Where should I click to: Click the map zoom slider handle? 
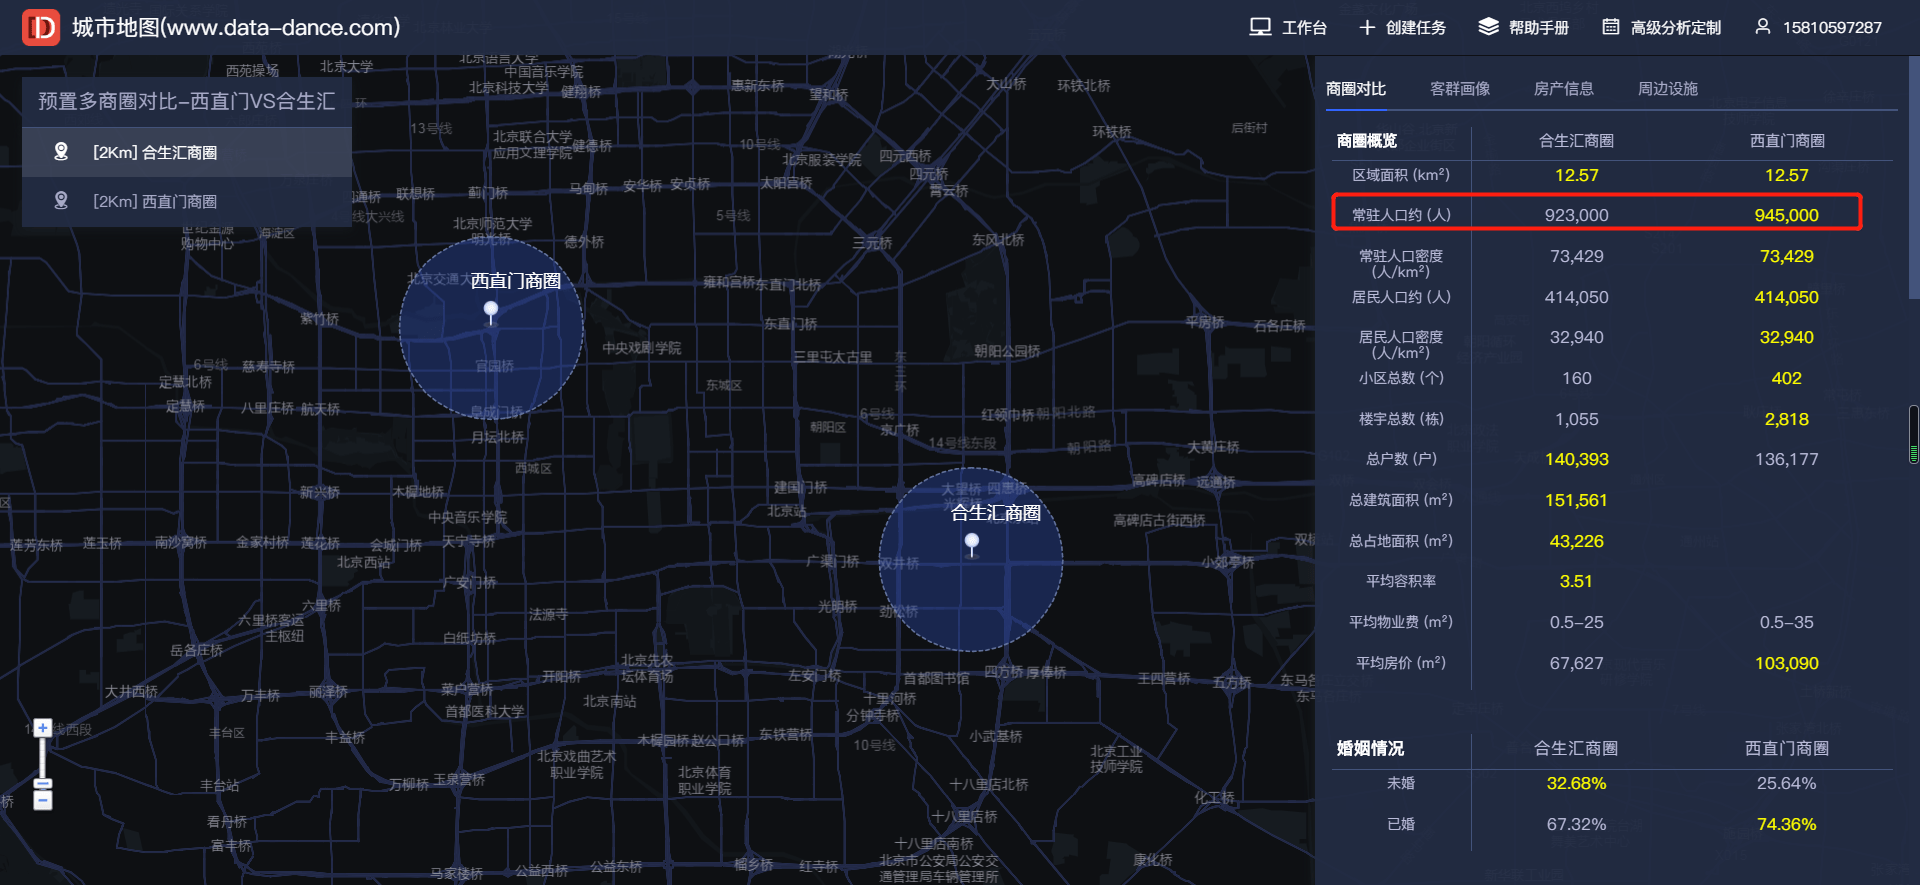pos(42,784)
